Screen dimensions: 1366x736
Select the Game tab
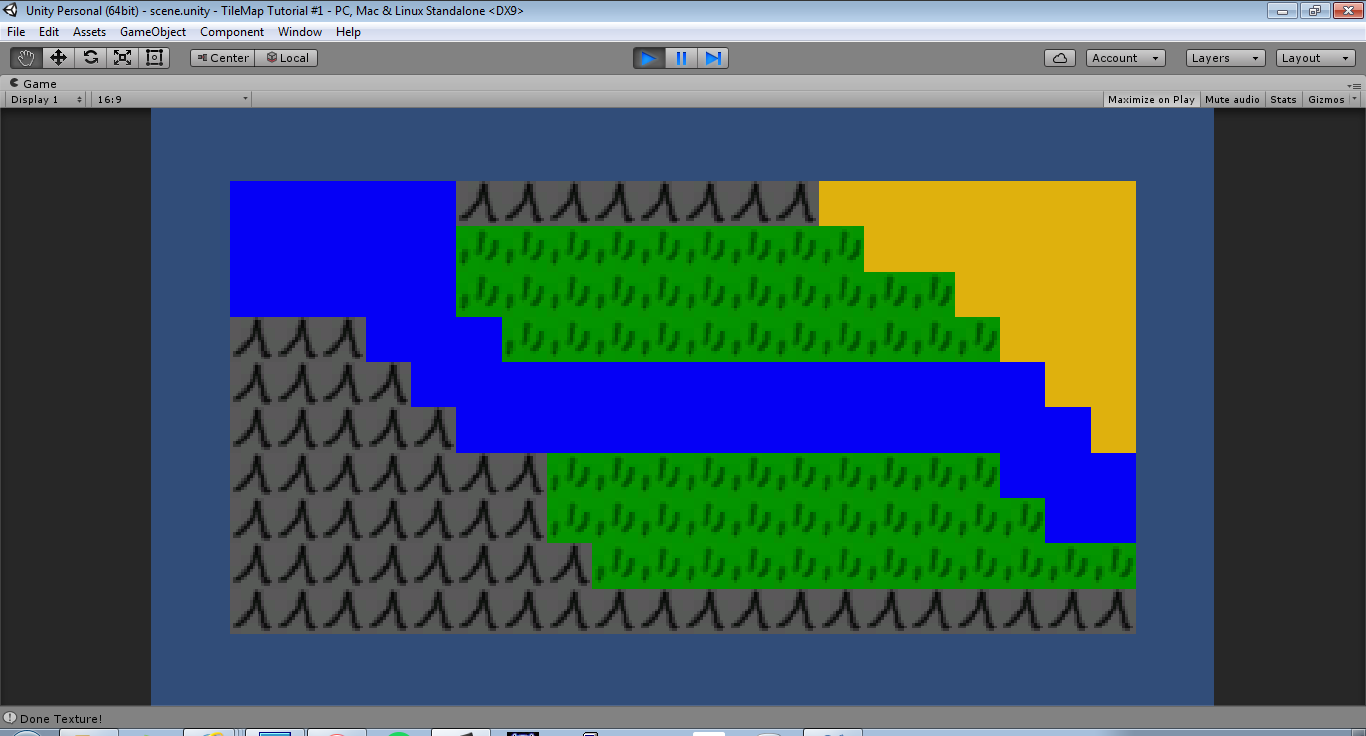pyautogui.click(x=33, y=84)
